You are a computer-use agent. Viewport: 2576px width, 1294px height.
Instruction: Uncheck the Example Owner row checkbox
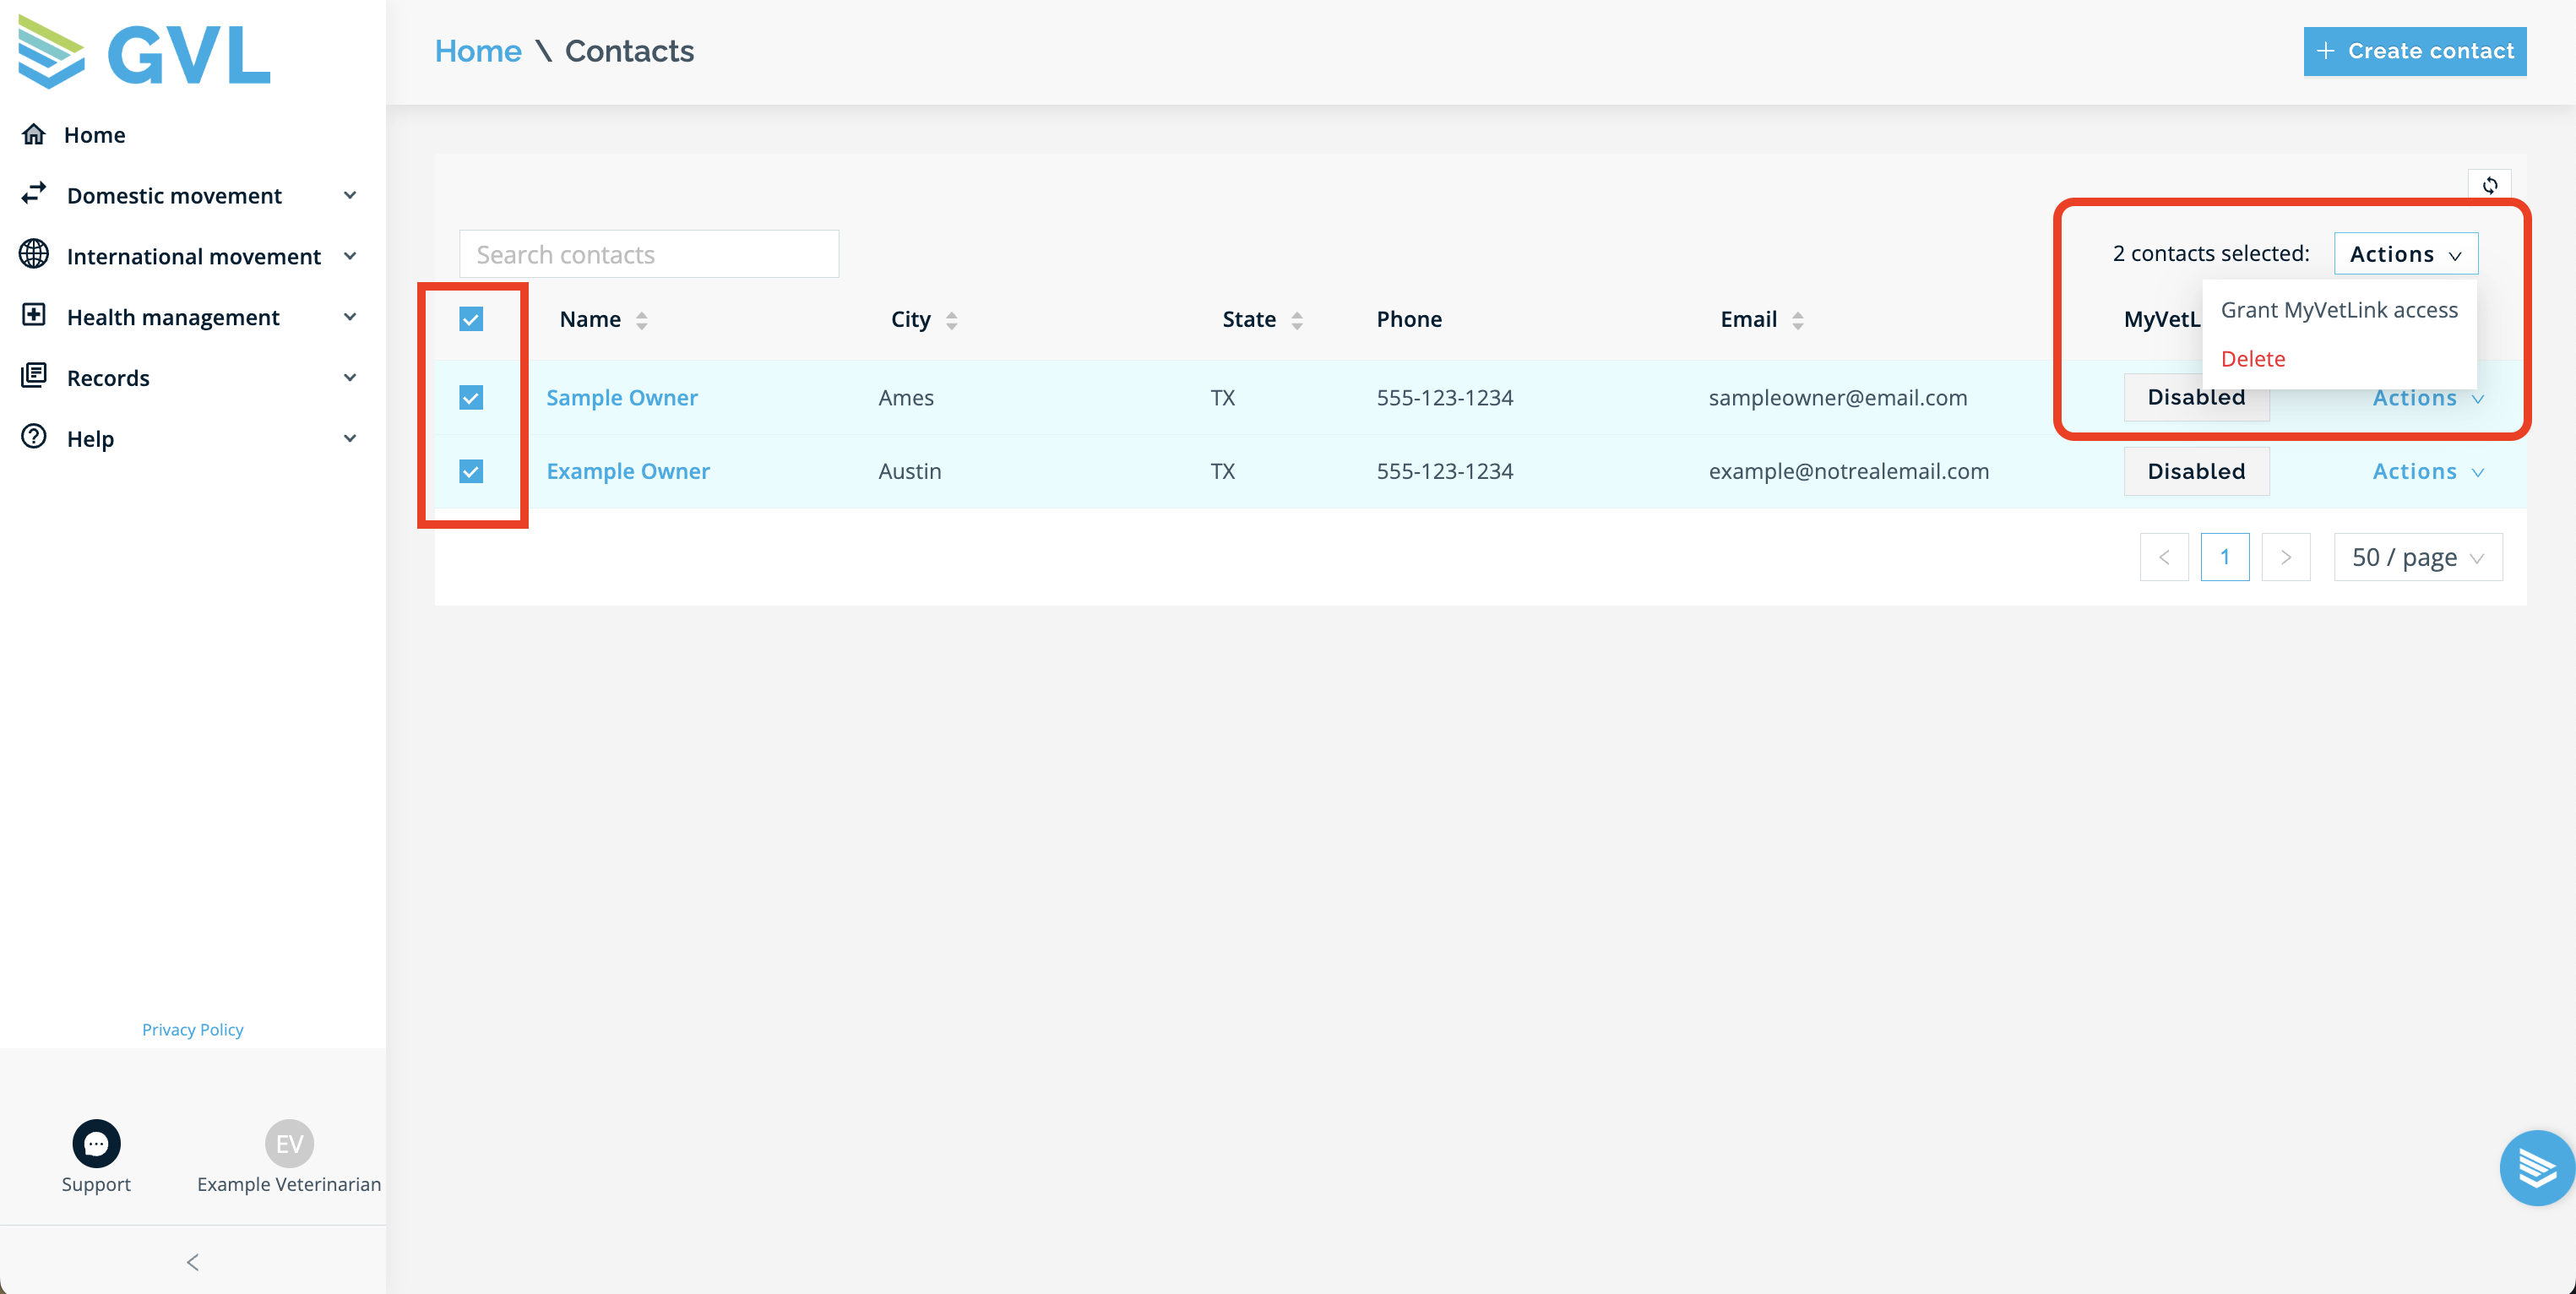coord(471,471)
